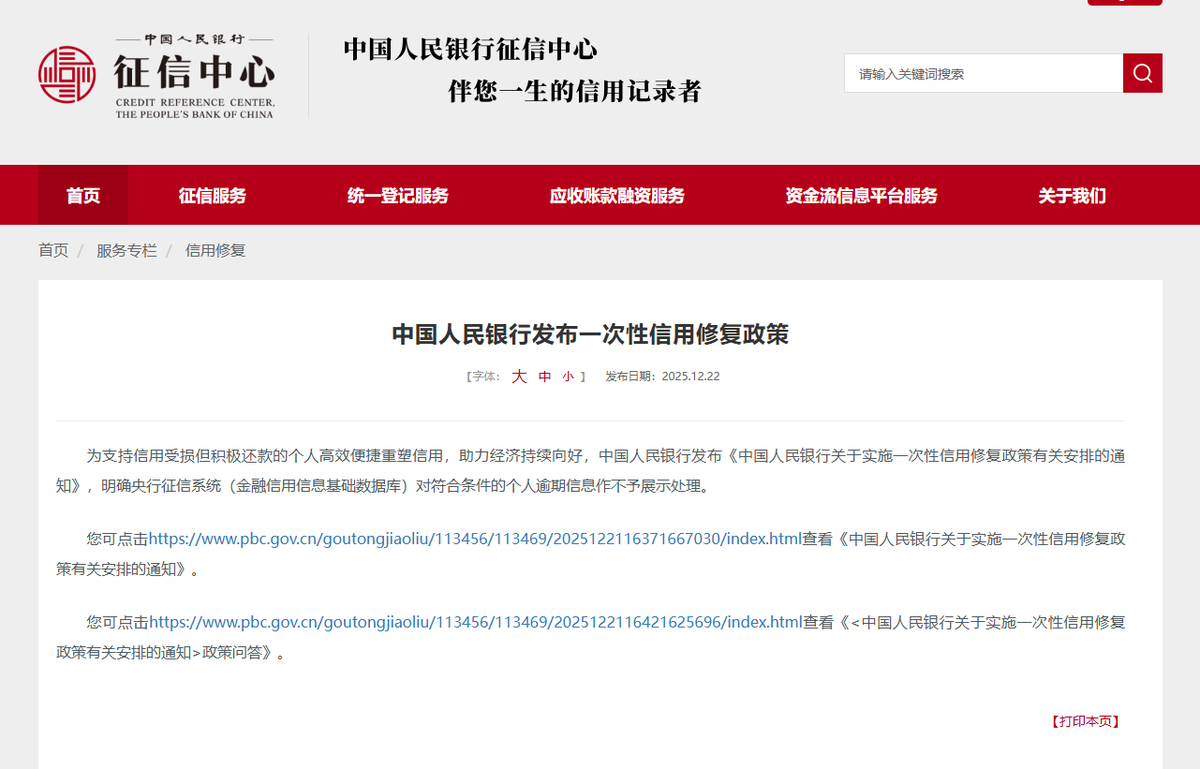Open the pbc.gov.cn link ending 2025122116421625696

coord(475,622)
